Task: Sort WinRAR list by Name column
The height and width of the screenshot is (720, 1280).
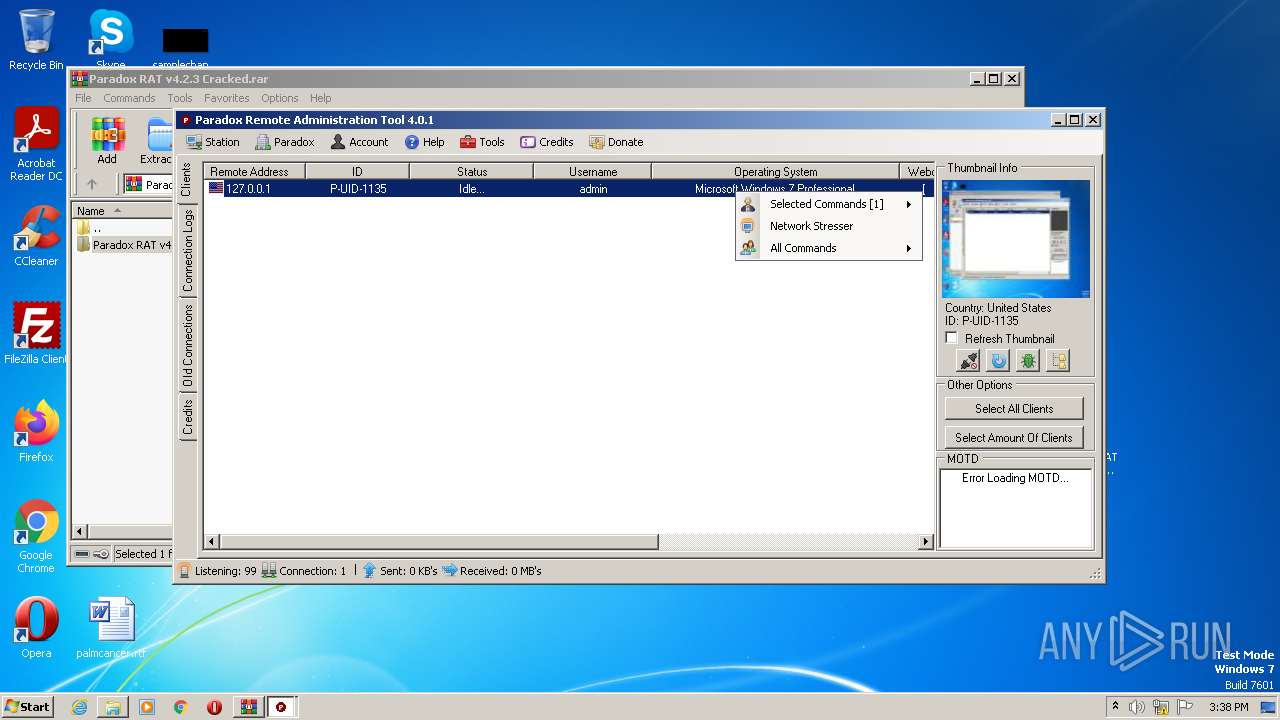Action: tap(122, 211)
